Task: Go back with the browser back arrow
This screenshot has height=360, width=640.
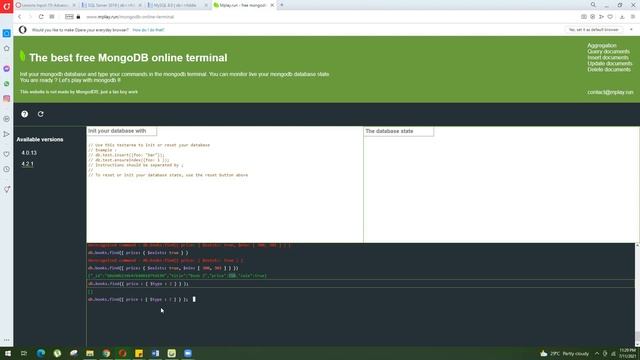Action: coord(19,17)
